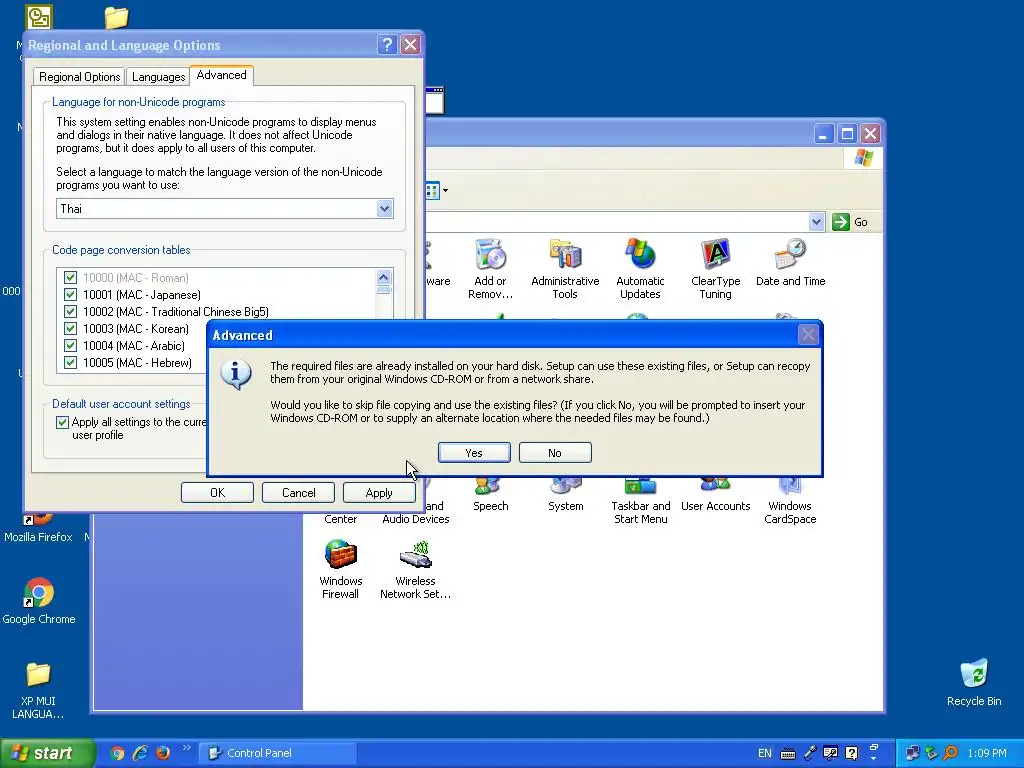This screenshot has height=768, width=1024.
Task: Uncheck Apply all settings to current user profile
Action: [63, 422]
